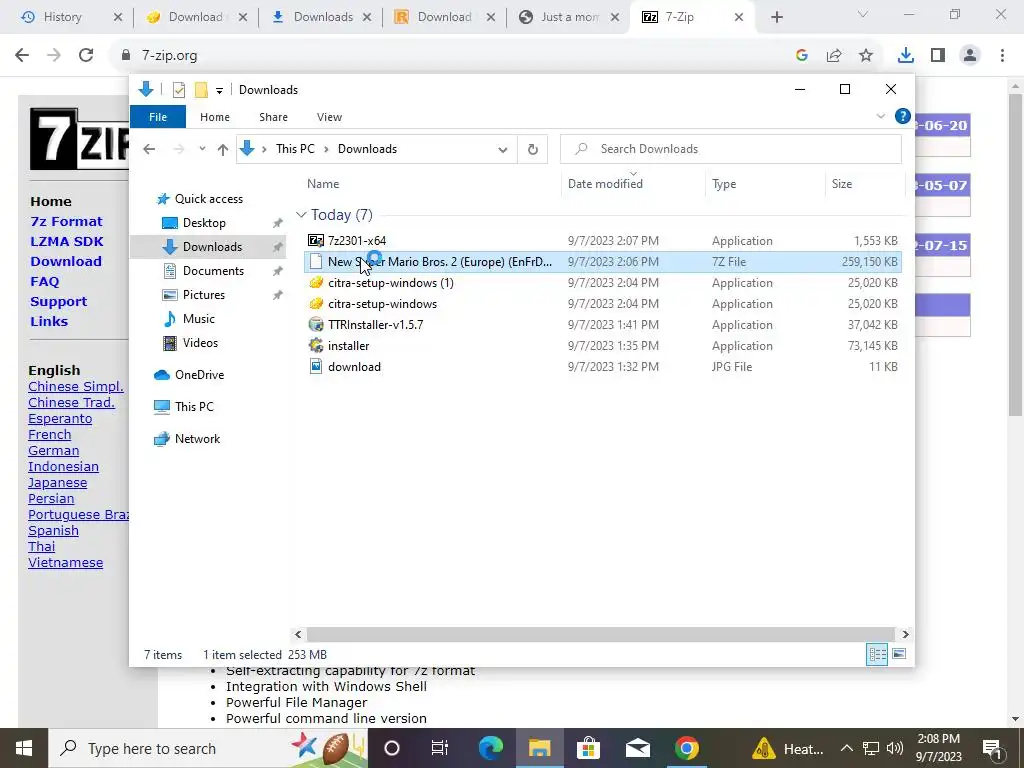
Task: Open Explorer help question mark icon
Action: [x=903, y=116]
